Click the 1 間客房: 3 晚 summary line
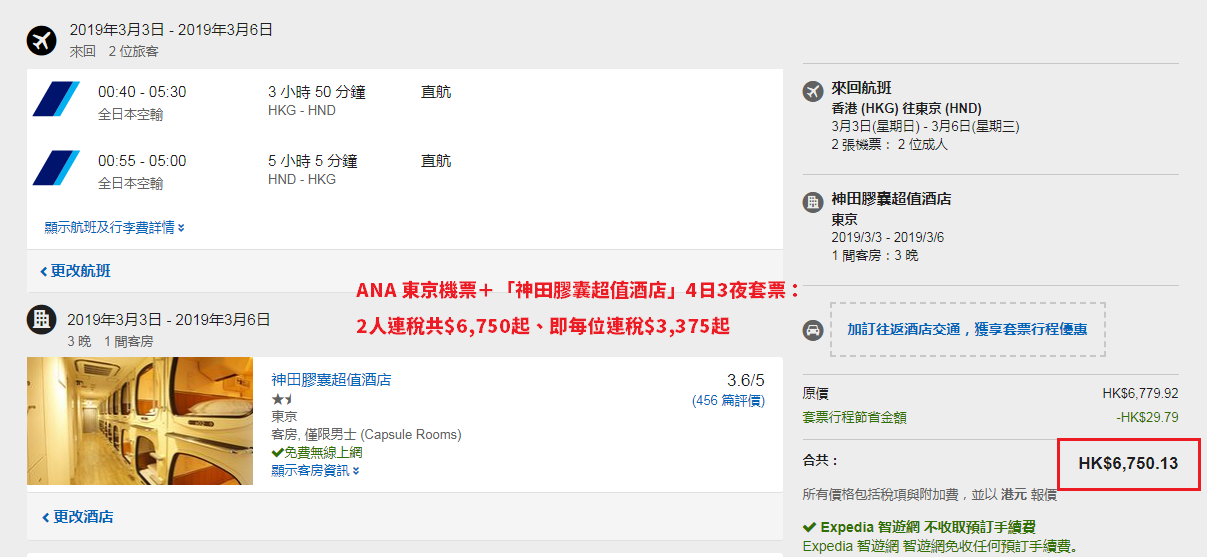 point(874,255)
